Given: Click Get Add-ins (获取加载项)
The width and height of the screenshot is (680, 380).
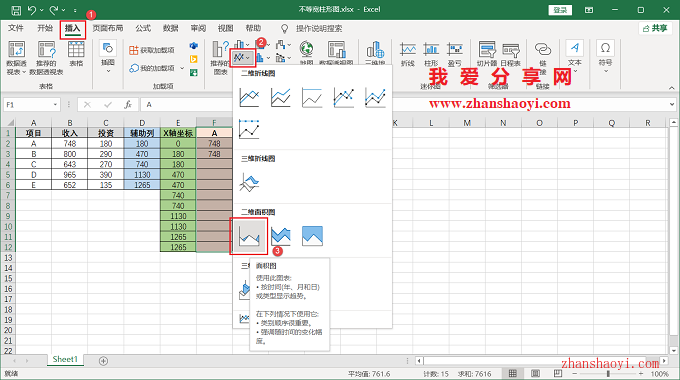Looking at the screenshot, I should 152,50.
